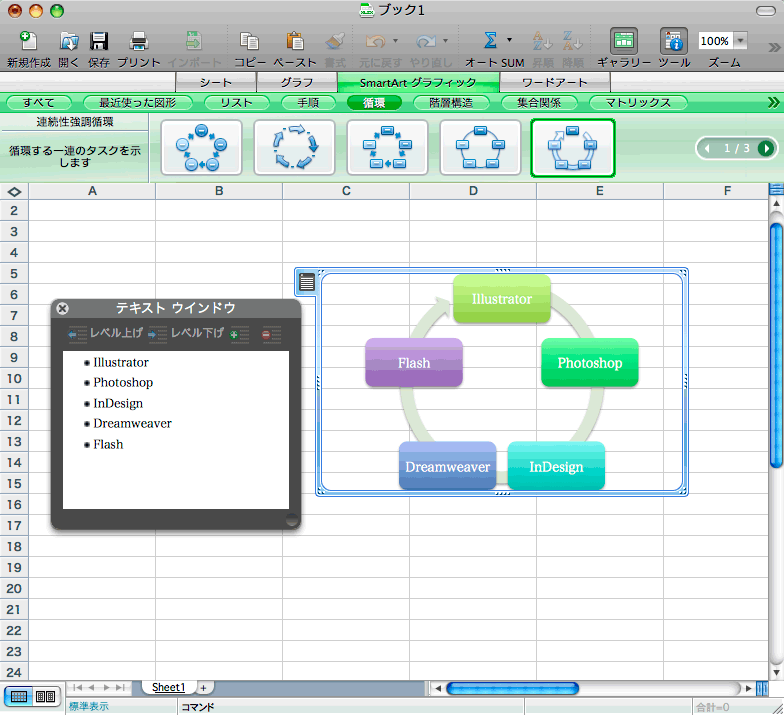Undo with the 元に戻す arrow icon

pyautogui.click(x=375, y=41)
